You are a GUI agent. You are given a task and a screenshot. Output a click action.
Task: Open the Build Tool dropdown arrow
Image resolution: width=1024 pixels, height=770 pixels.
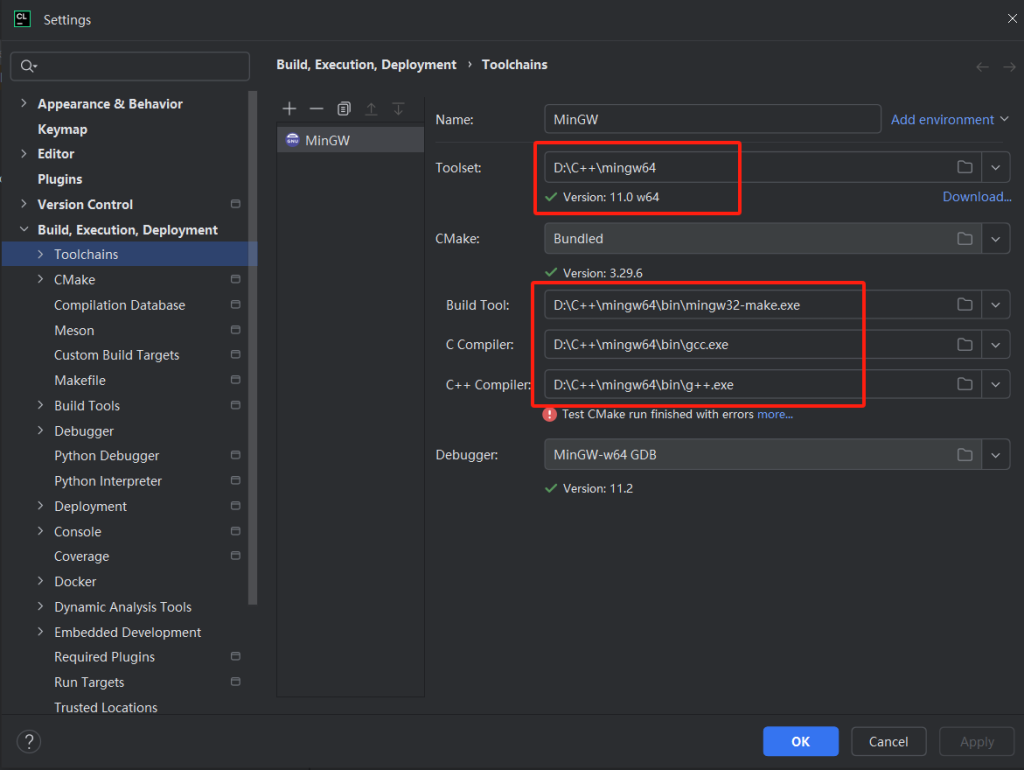pos(995,304)
